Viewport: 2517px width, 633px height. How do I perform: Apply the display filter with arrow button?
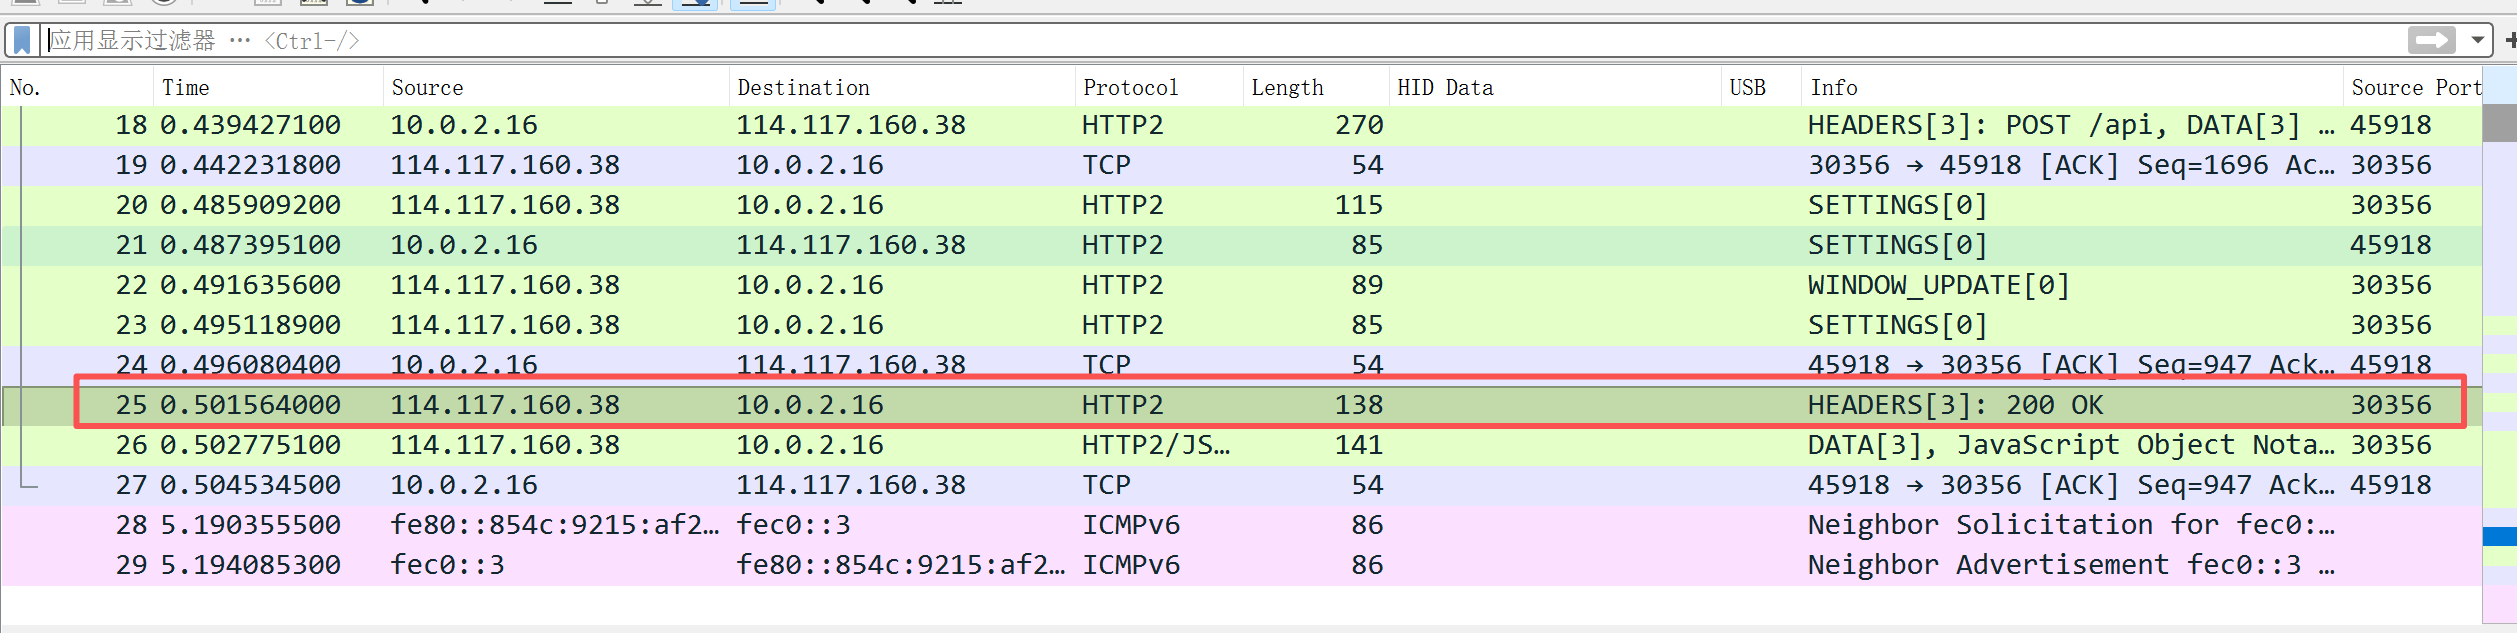point(2431,40)
